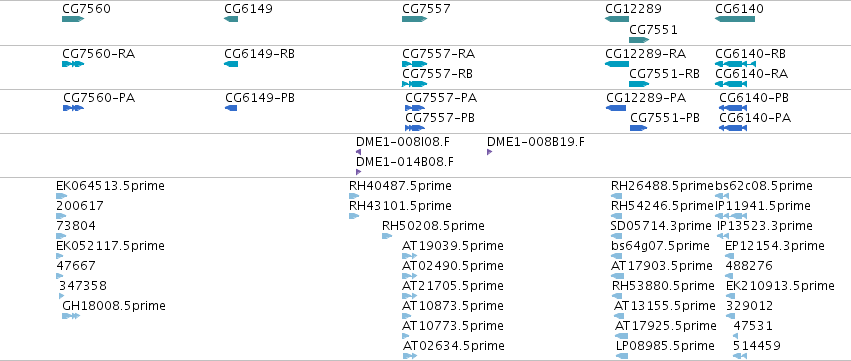Click the CG7557-RB transcript glyph

point(415,84)
